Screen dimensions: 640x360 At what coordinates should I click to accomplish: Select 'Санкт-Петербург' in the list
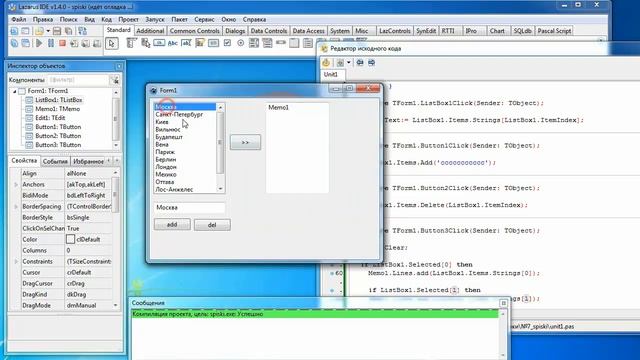click(179, 115)
